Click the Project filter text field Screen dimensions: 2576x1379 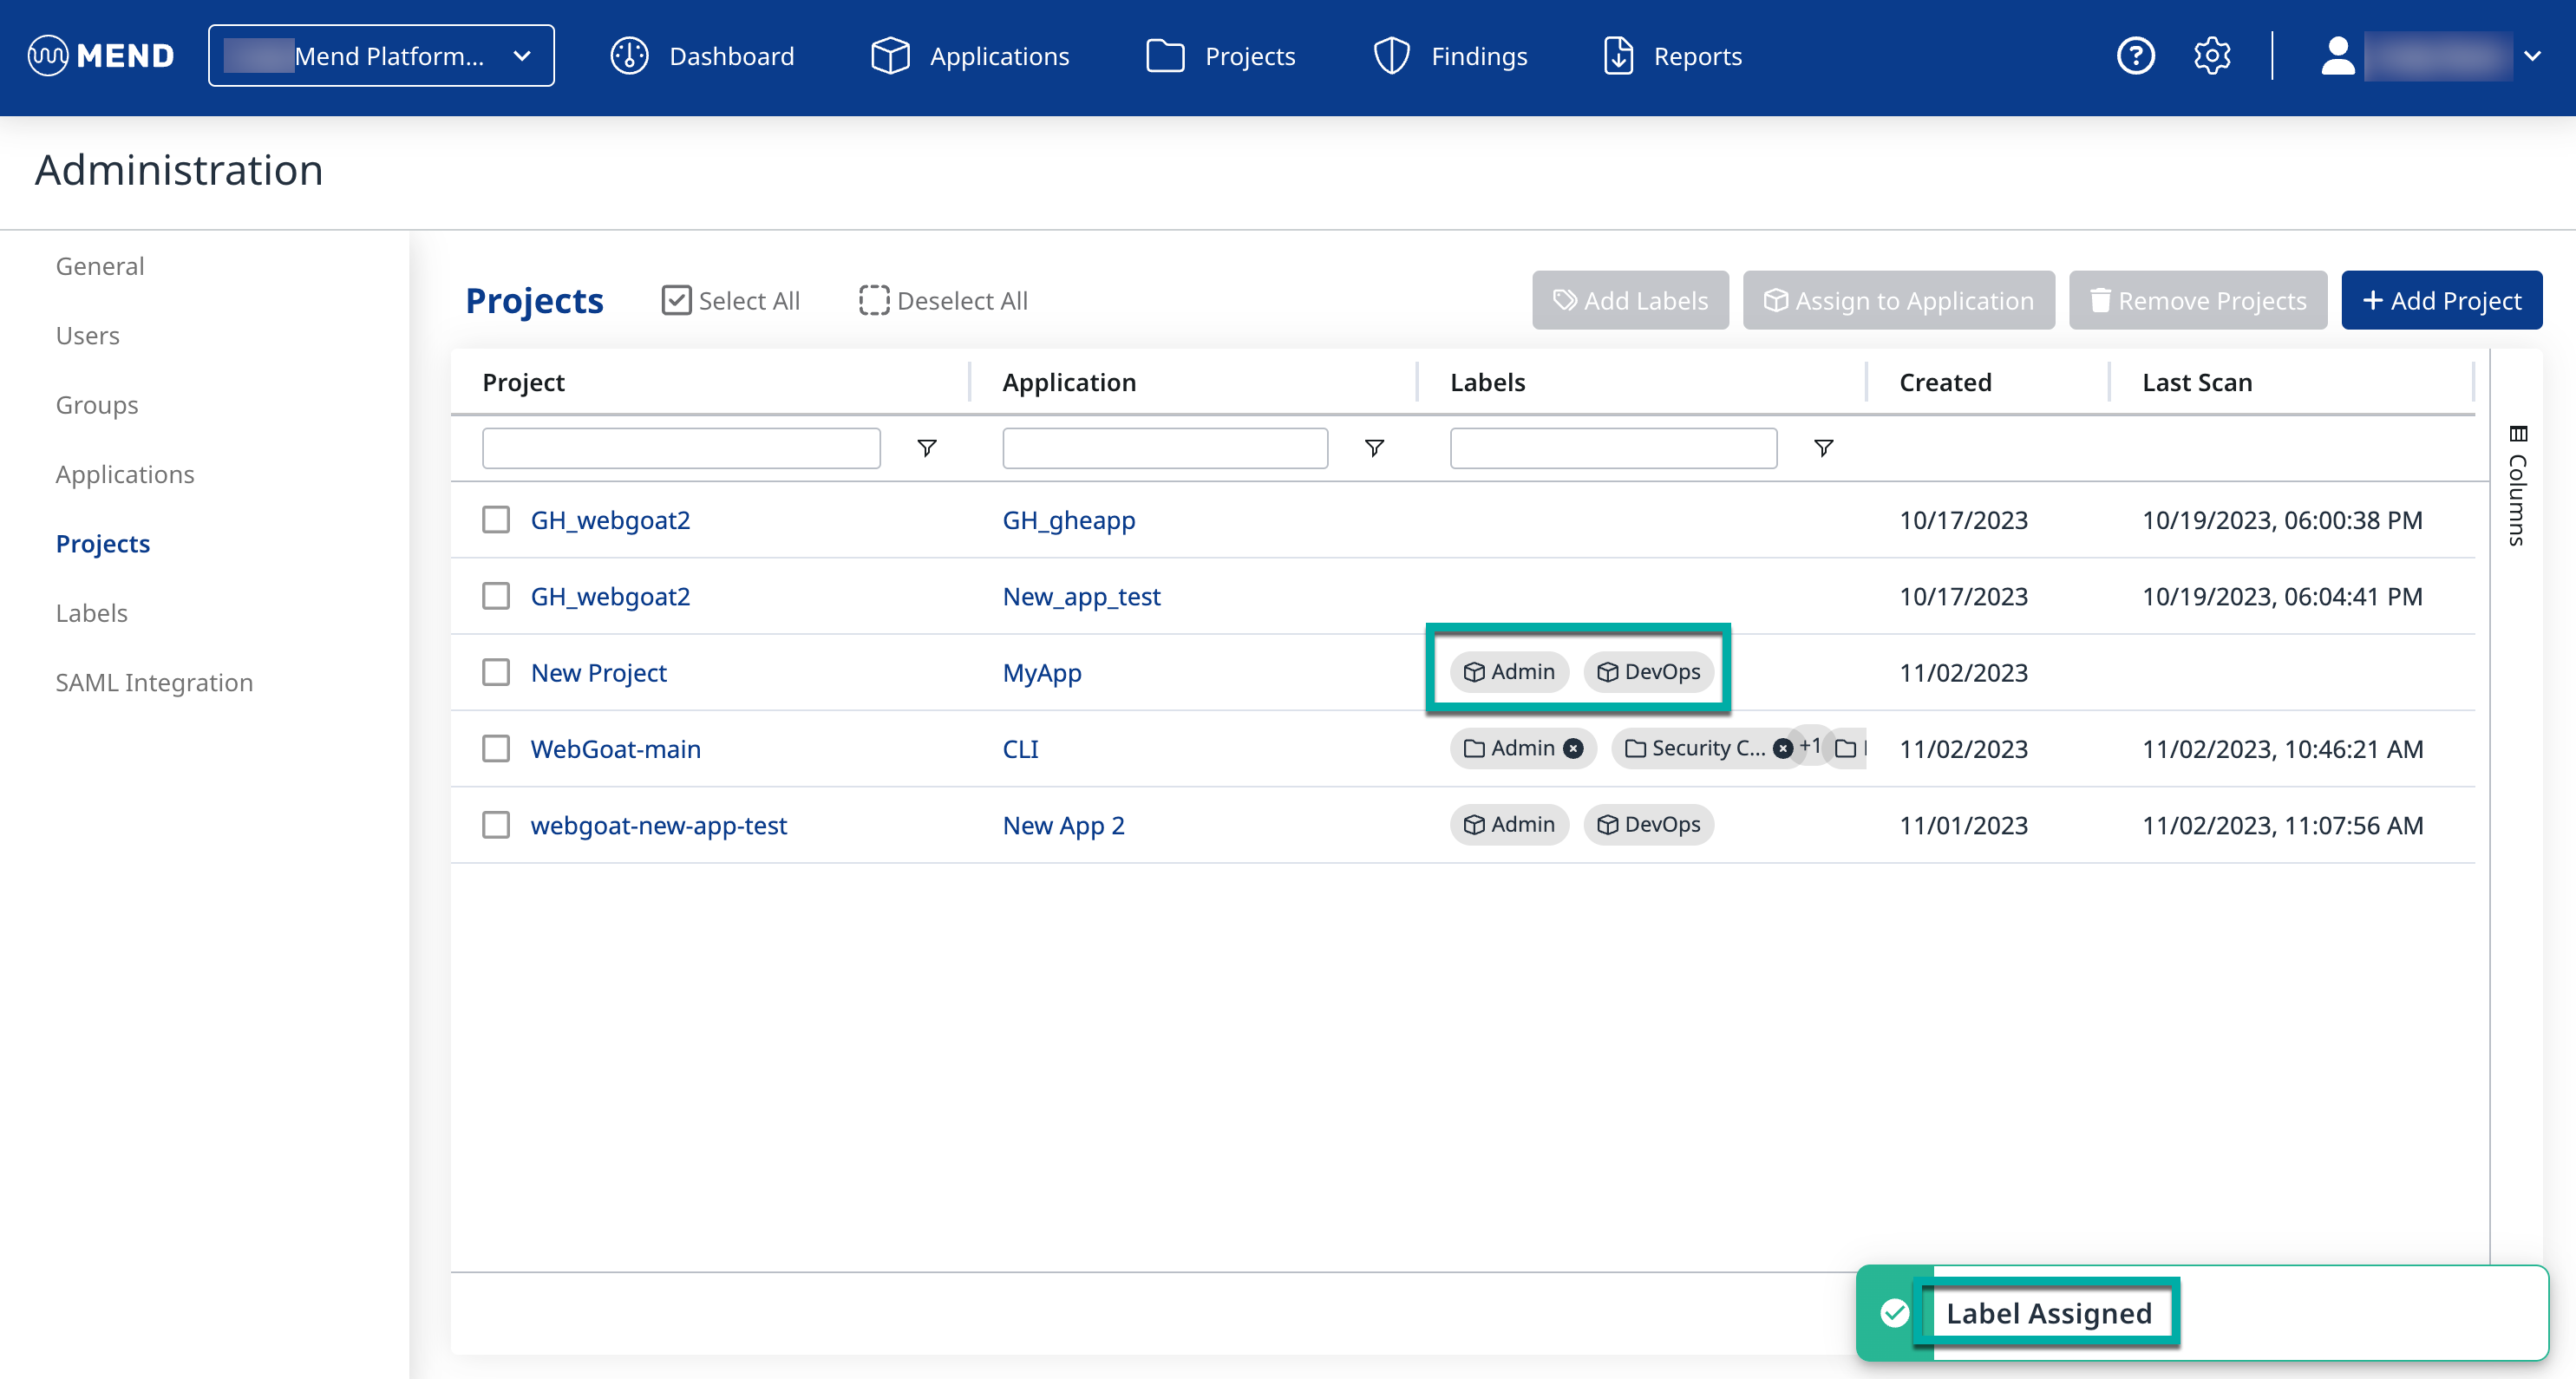(681, 448)
